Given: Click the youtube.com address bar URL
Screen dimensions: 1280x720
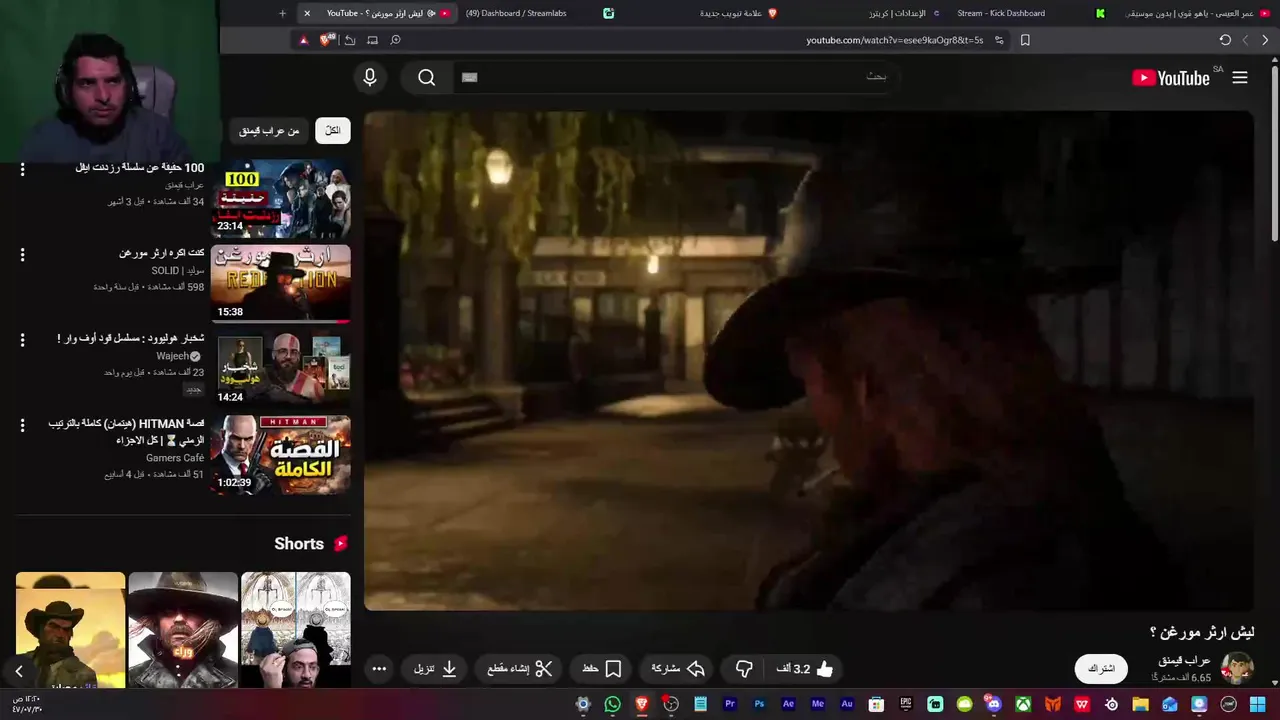Looking at the screenshot, I should [895, 40].
